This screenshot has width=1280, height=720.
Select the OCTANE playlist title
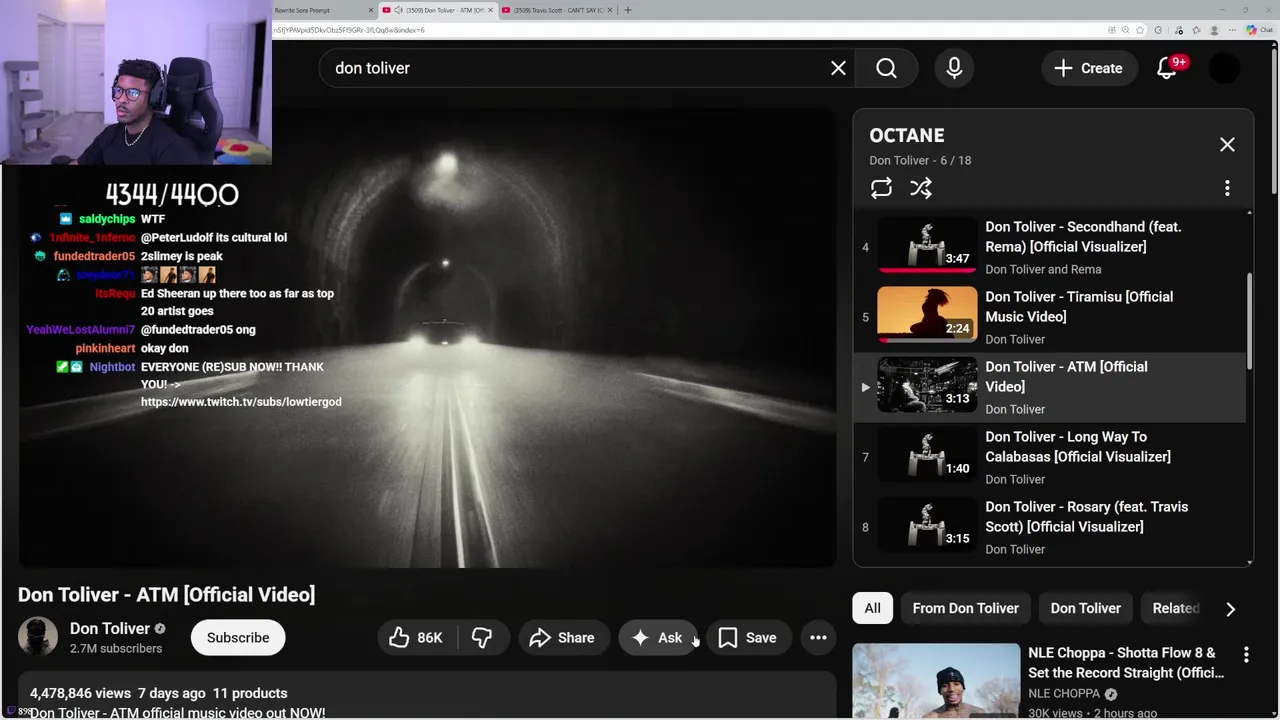click(x=907, y=135)
